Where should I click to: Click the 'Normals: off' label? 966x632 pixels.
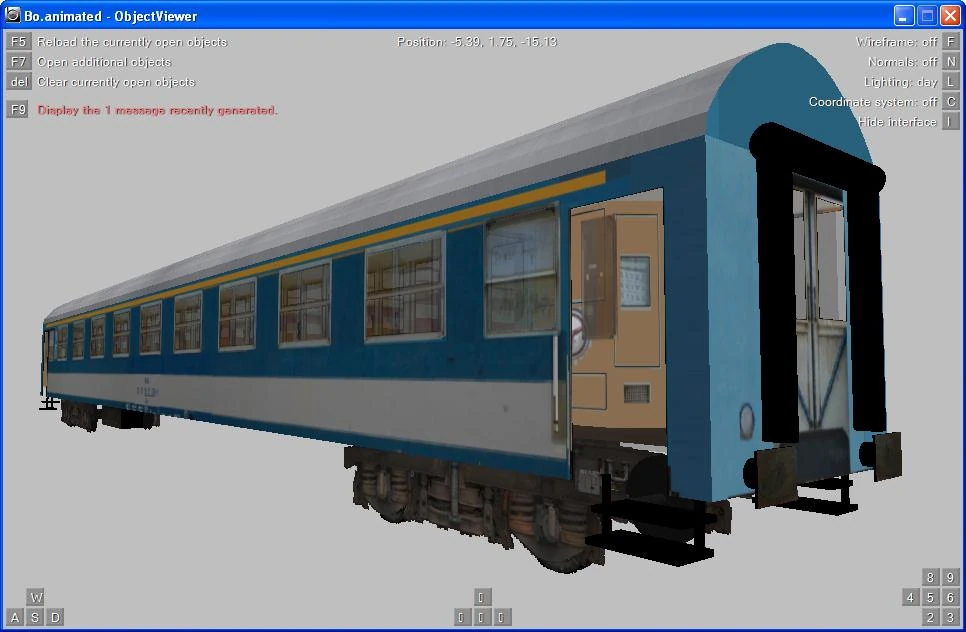(903, 62)
